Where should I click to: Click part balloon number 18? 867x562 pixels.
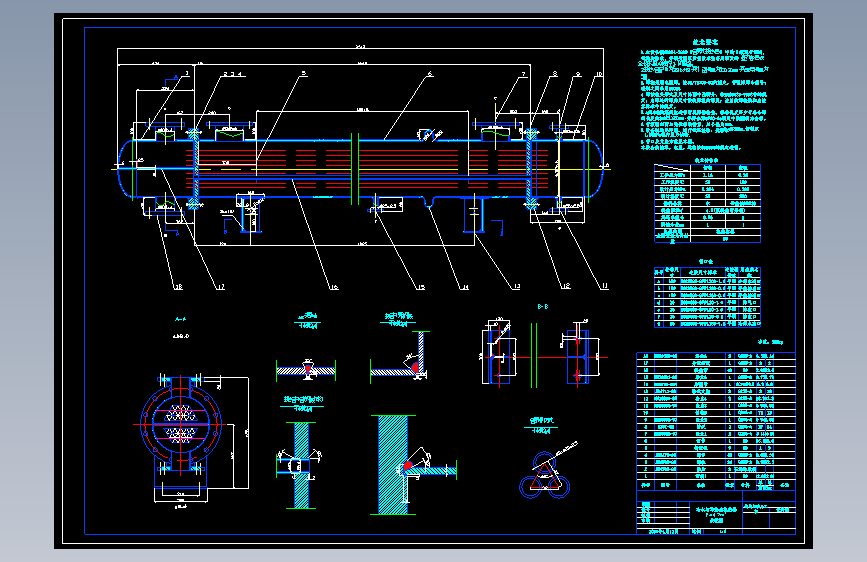178,287
